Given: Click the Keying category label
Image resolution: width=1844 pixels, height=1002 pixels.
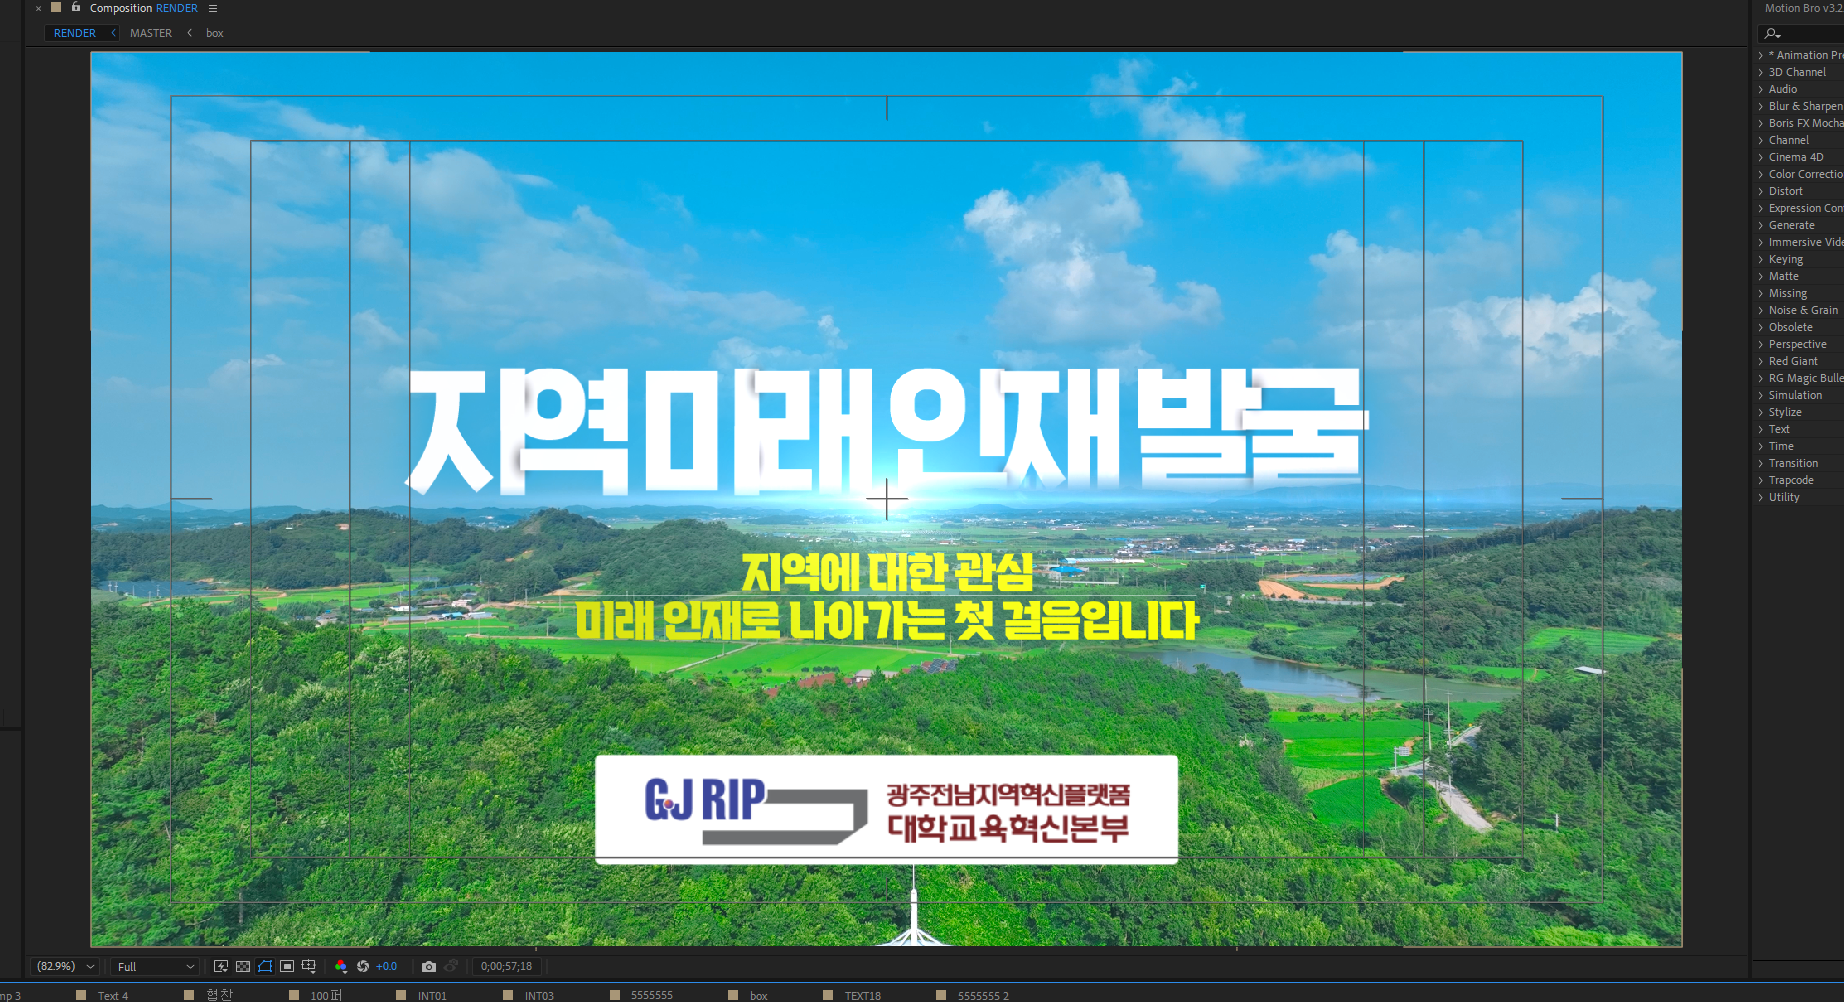Looking at the screenshot, I should (x=1786, y=259).
